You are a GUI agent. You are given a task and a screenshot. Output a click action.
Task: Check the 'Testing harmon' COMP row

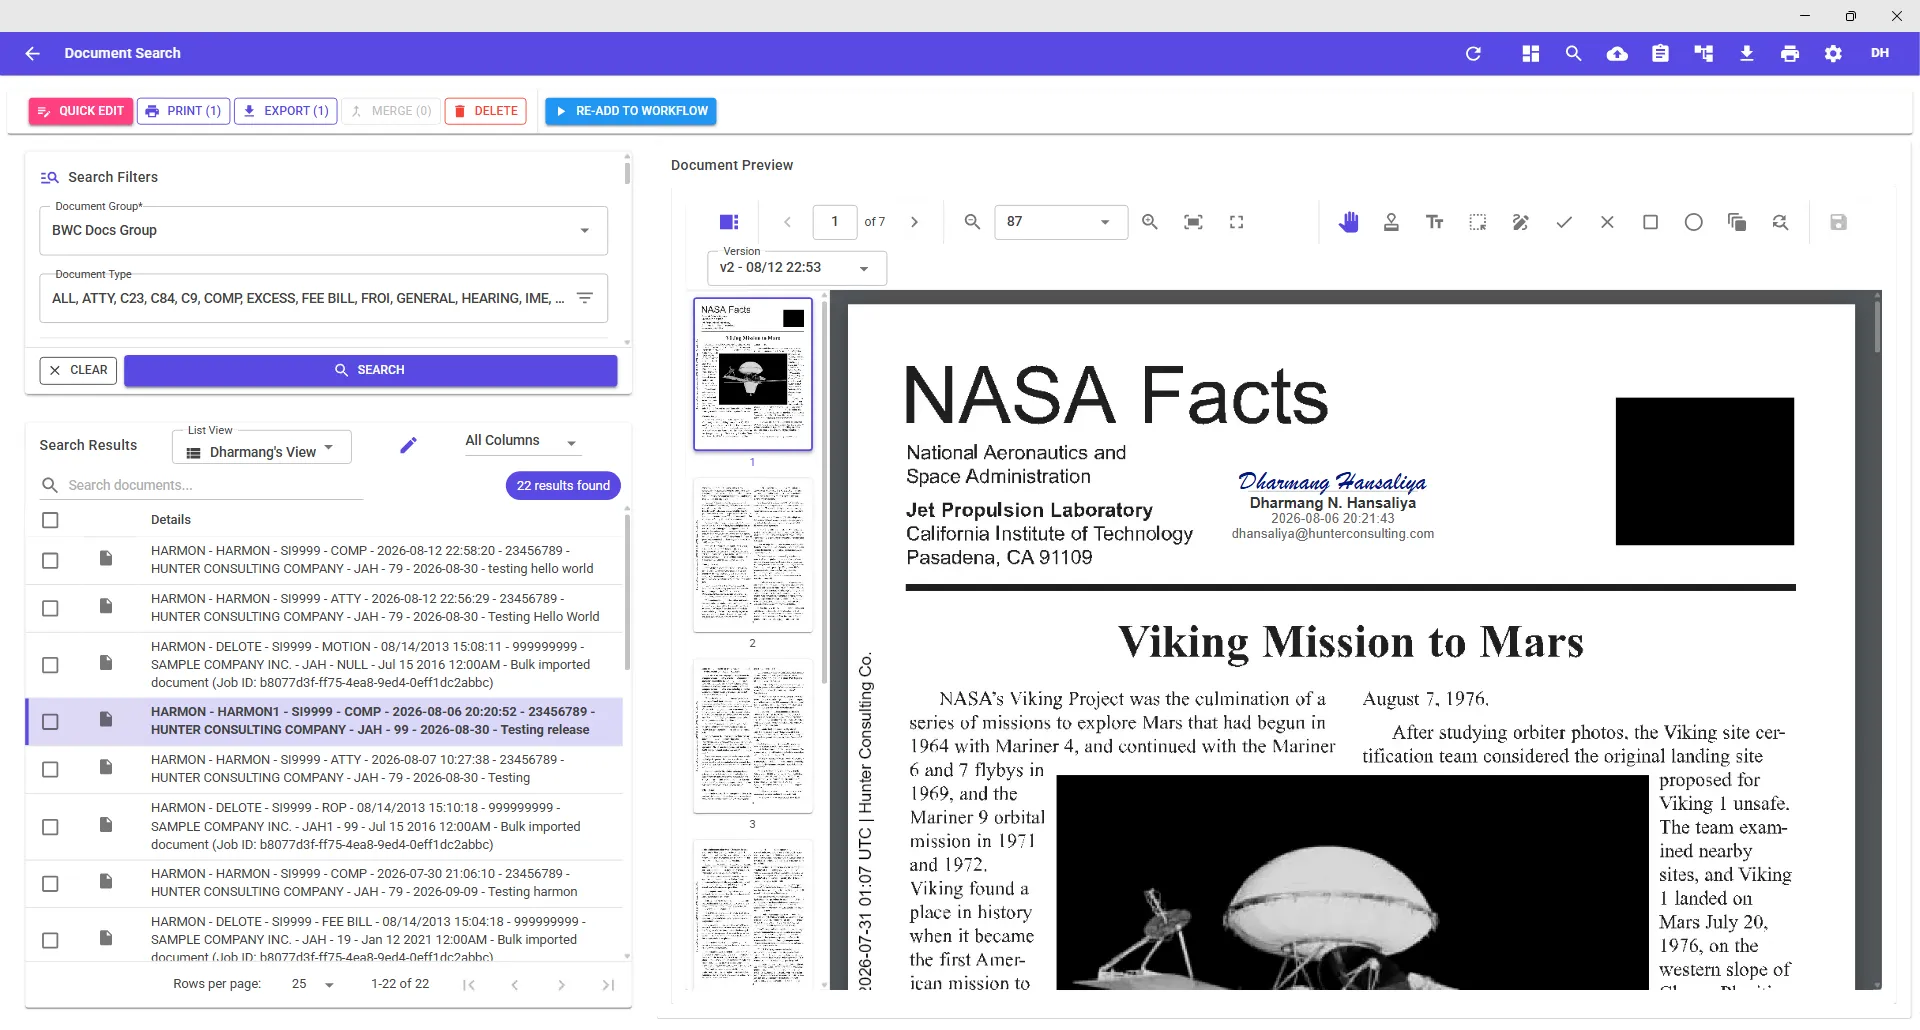tap(50, 884)
